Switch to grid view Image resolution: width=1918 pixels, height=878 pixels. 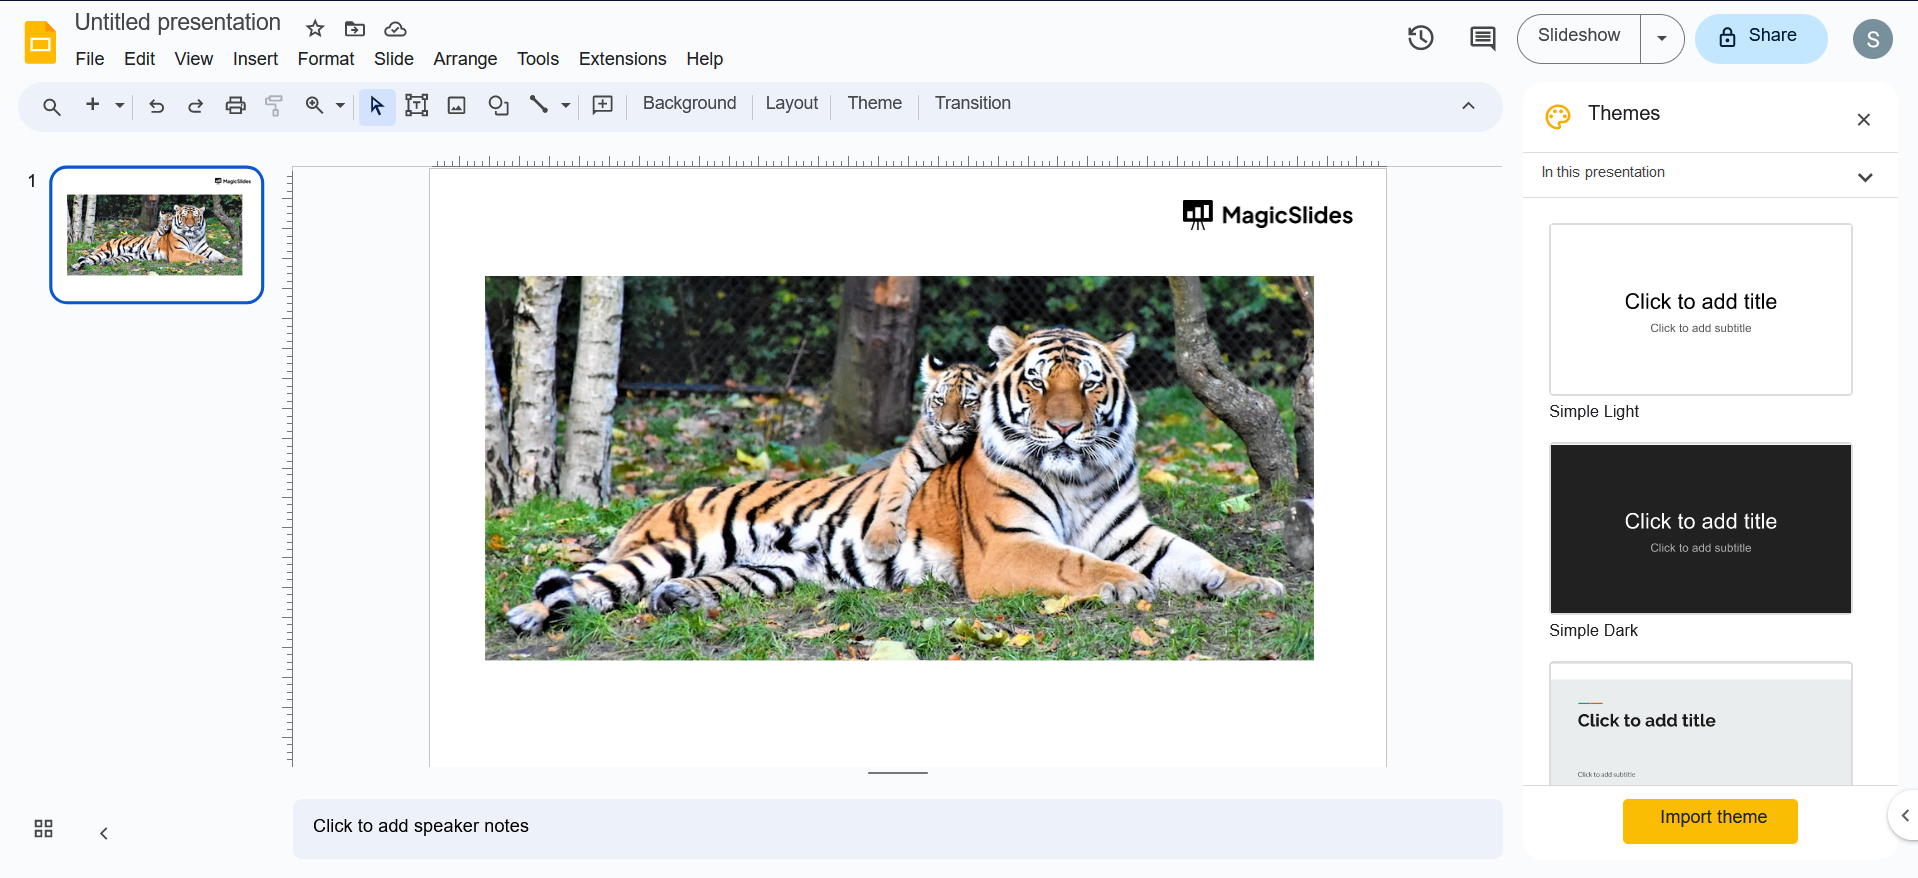tap(43, 829)
